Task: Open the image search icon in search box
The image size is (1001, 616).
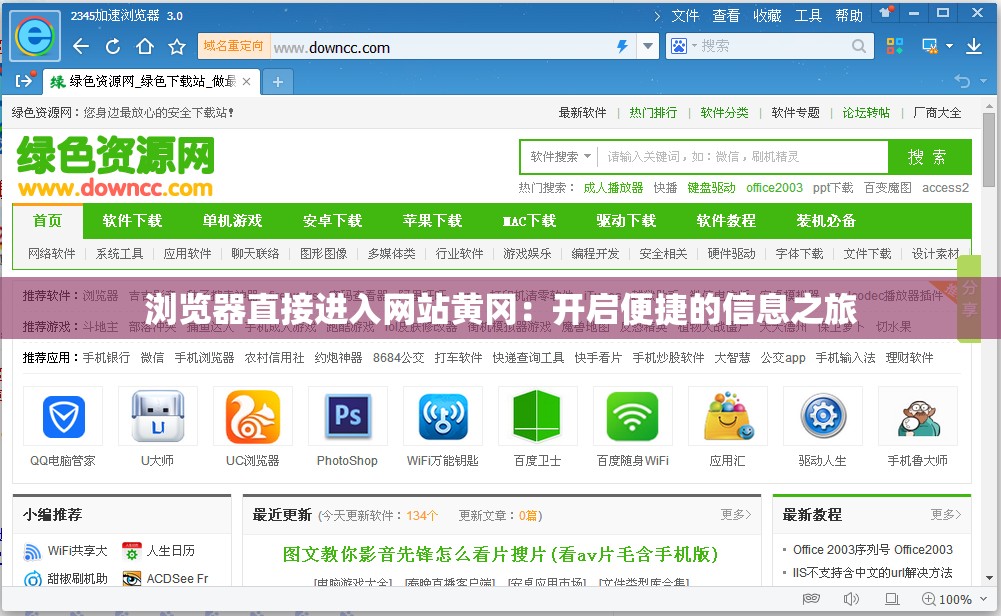Action: pyautogui.click(x=680, y=46)
